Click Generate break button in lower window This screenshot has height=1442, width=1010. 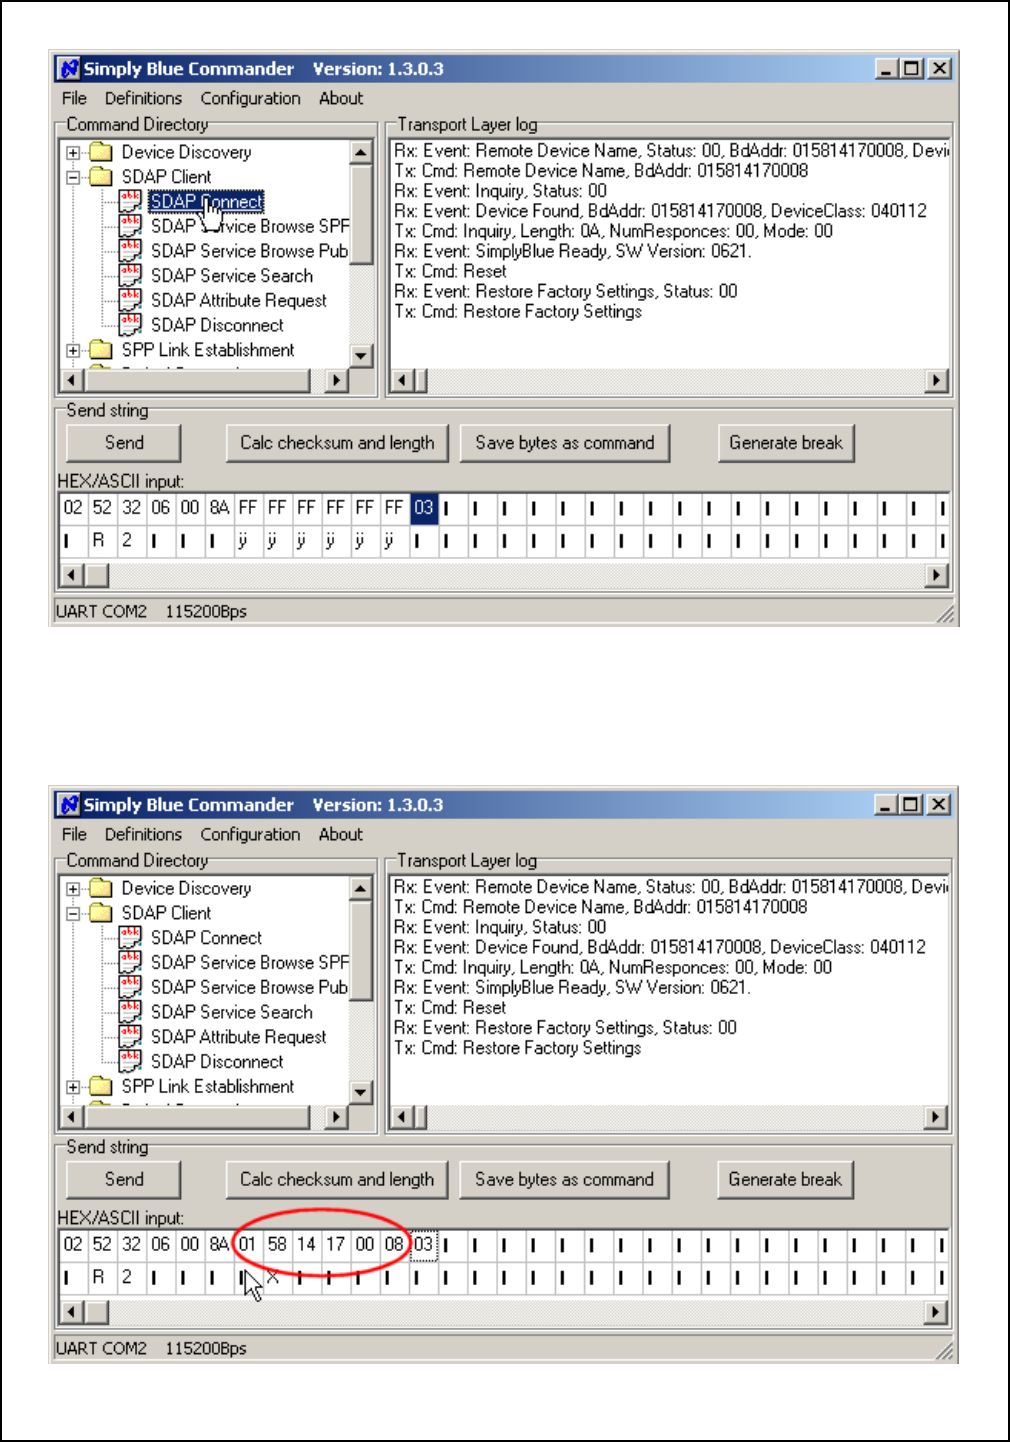click(x=786, y=1179)
